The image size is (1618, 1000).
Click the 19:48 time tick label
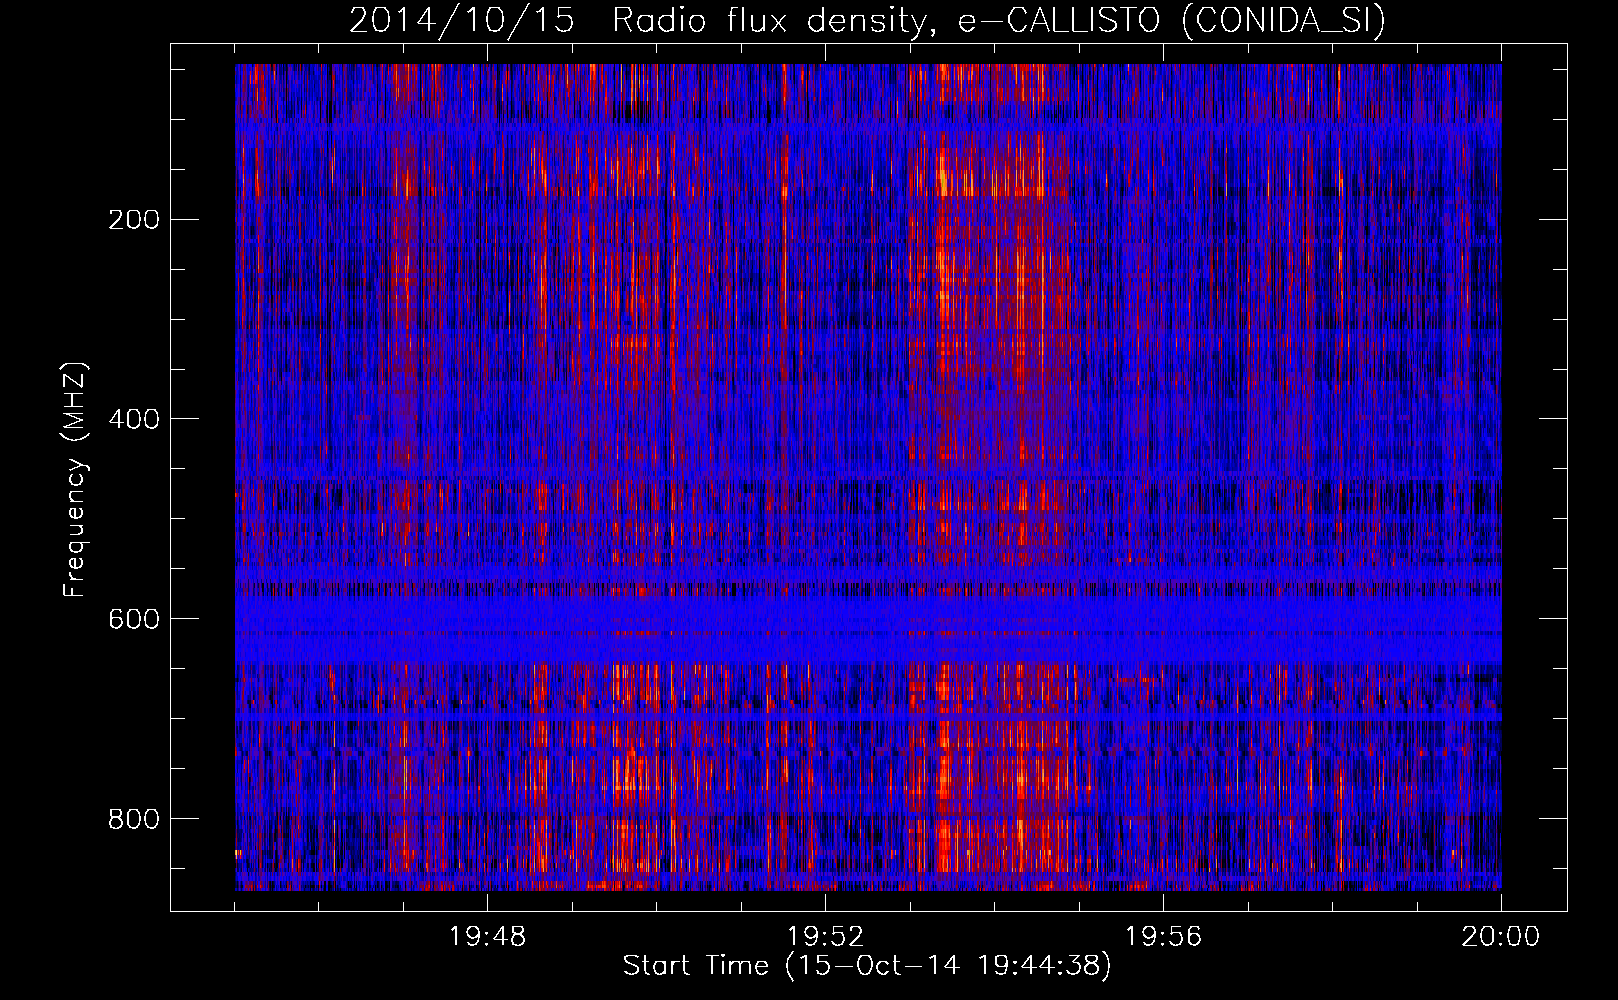(x=488, y=937)
